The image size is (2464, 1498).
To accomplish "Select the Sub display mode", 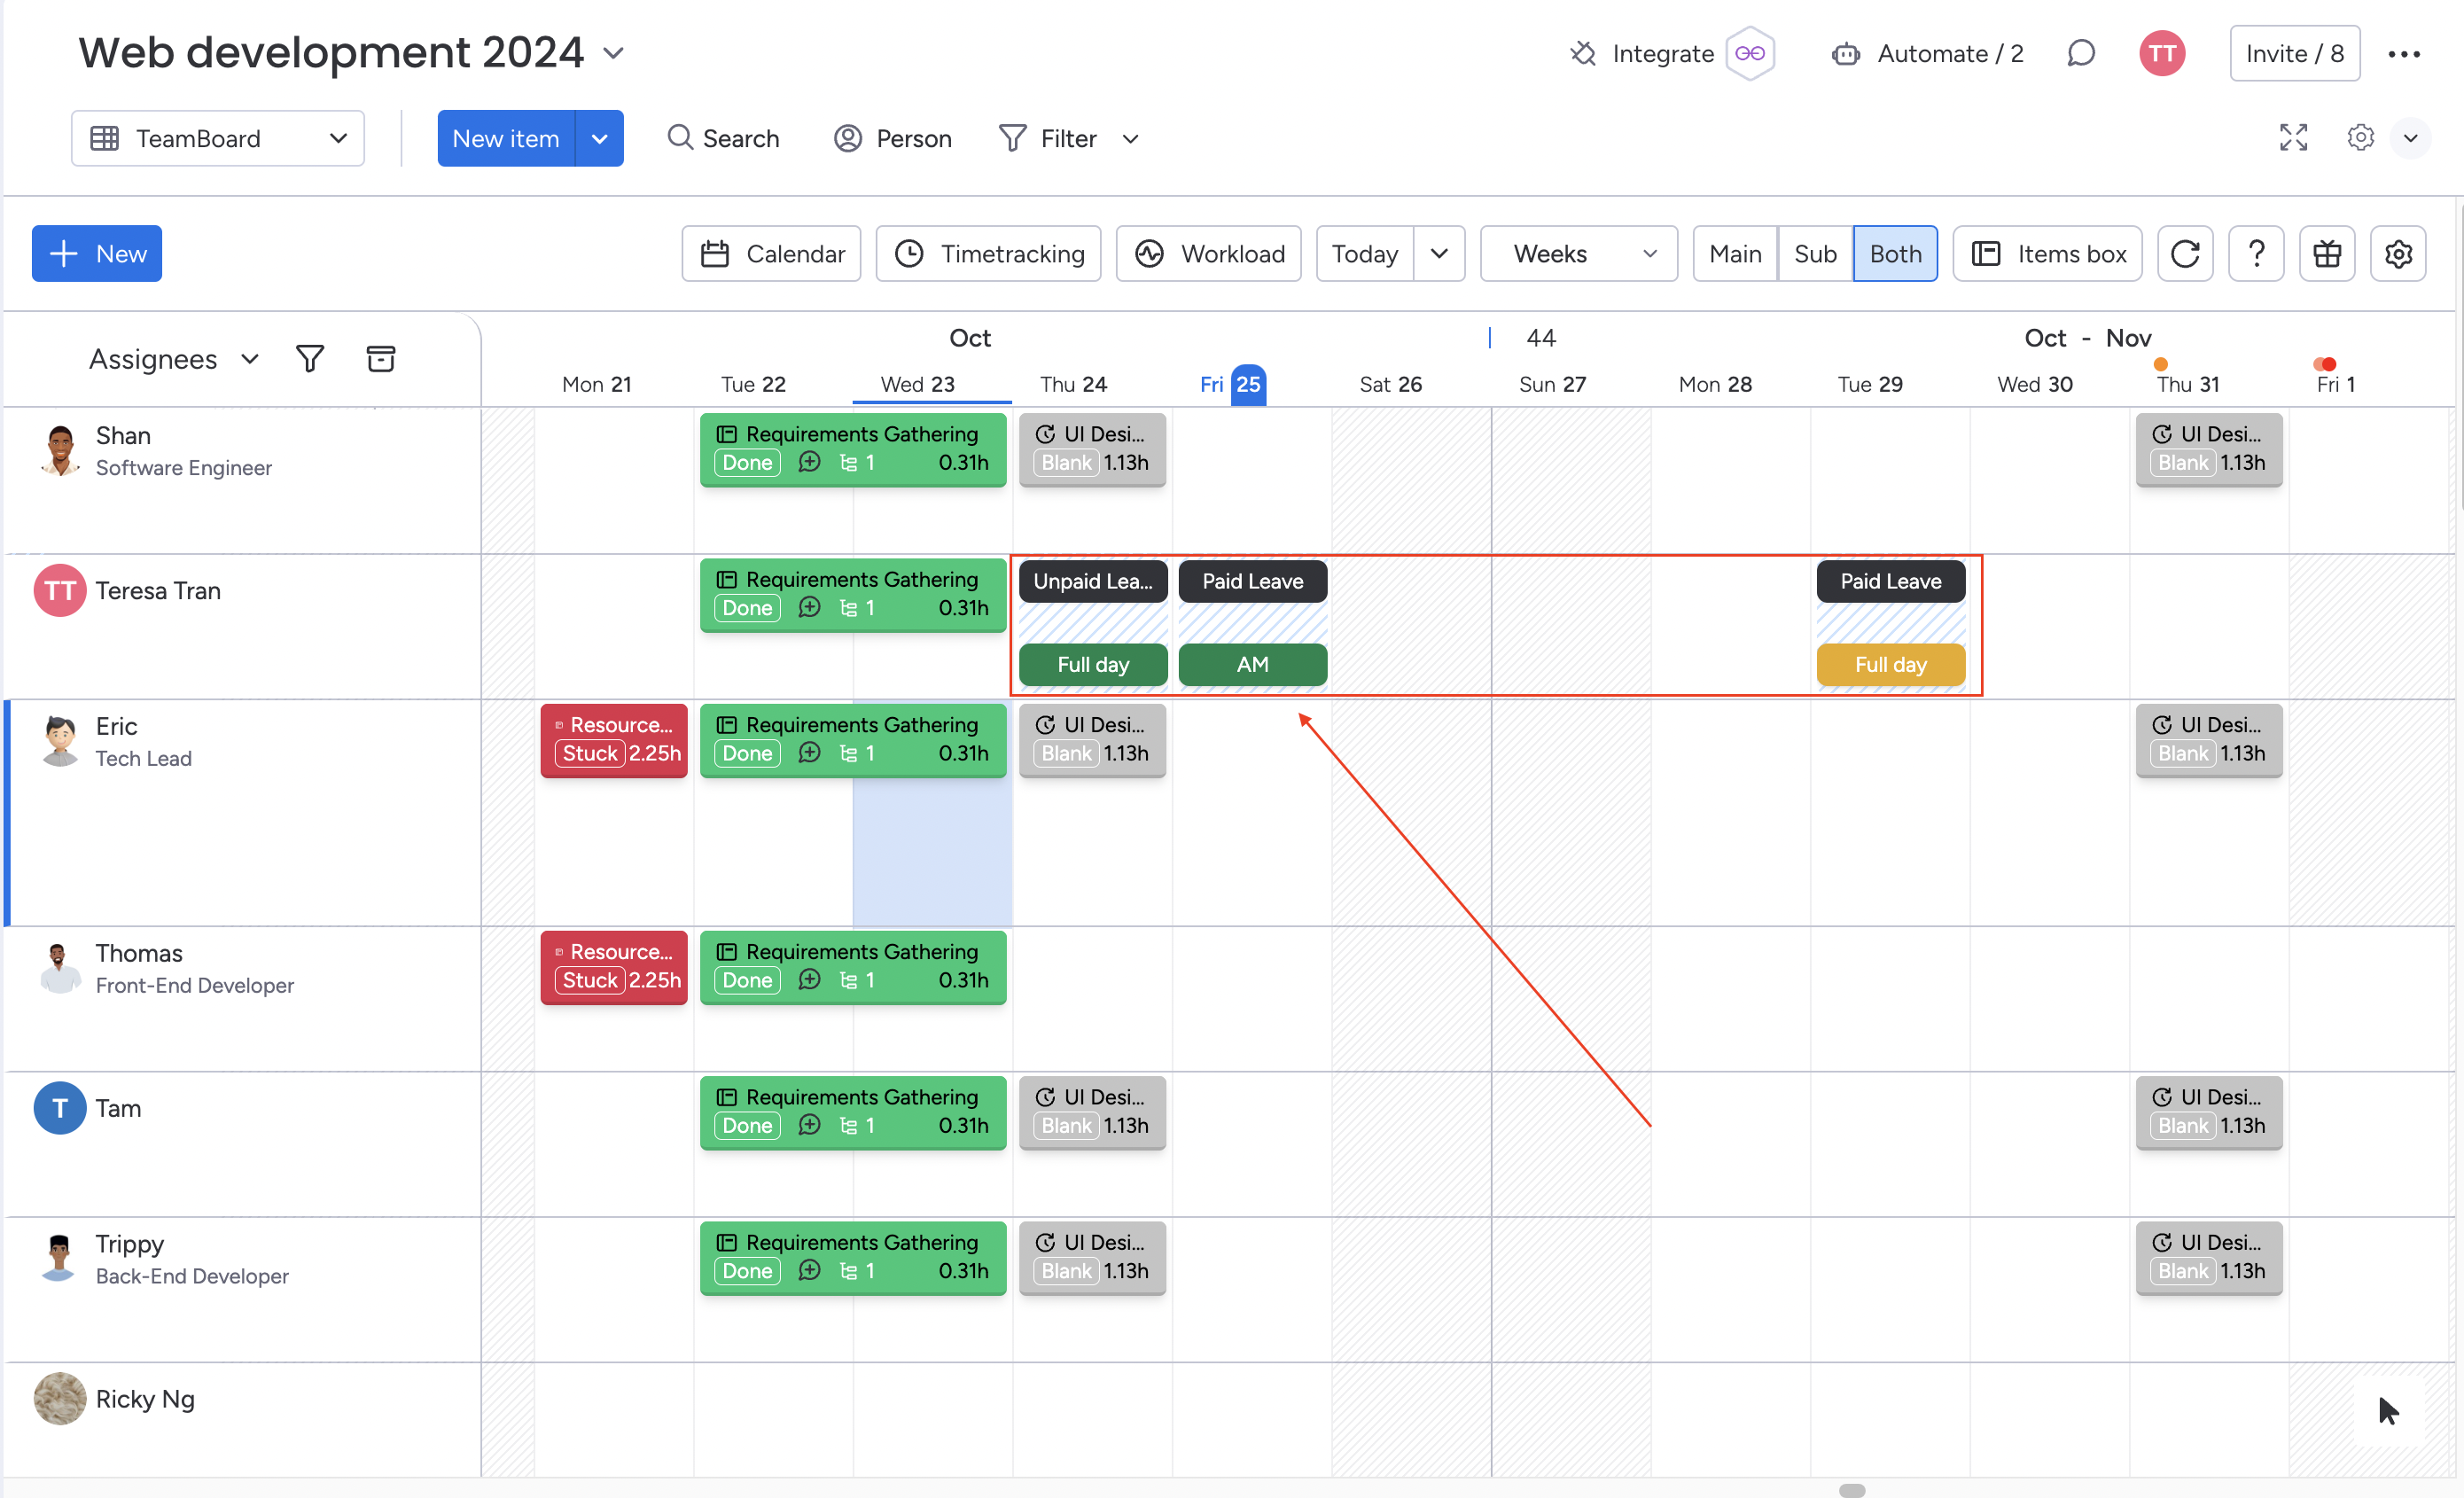I will (1815, 253).
